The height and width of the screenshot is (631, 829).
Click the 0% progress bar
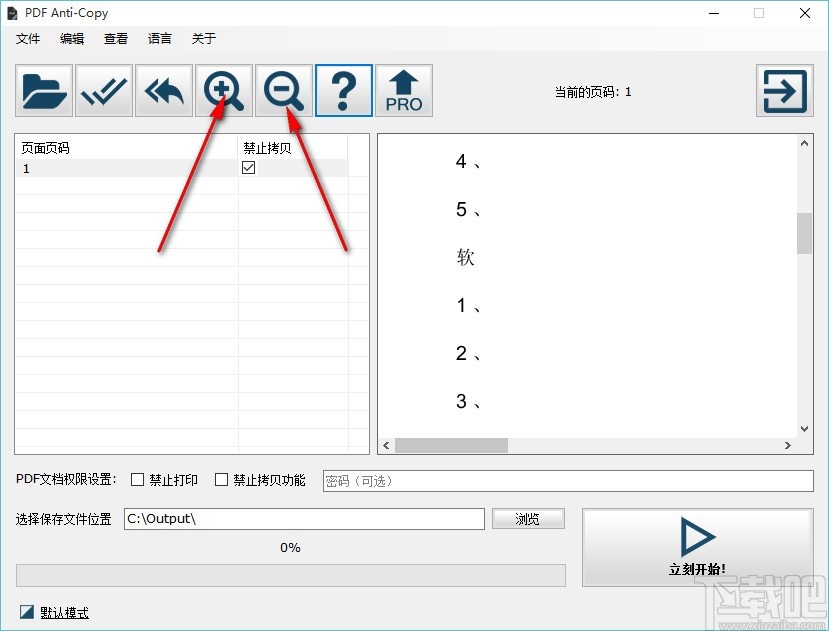click(289, 575)
